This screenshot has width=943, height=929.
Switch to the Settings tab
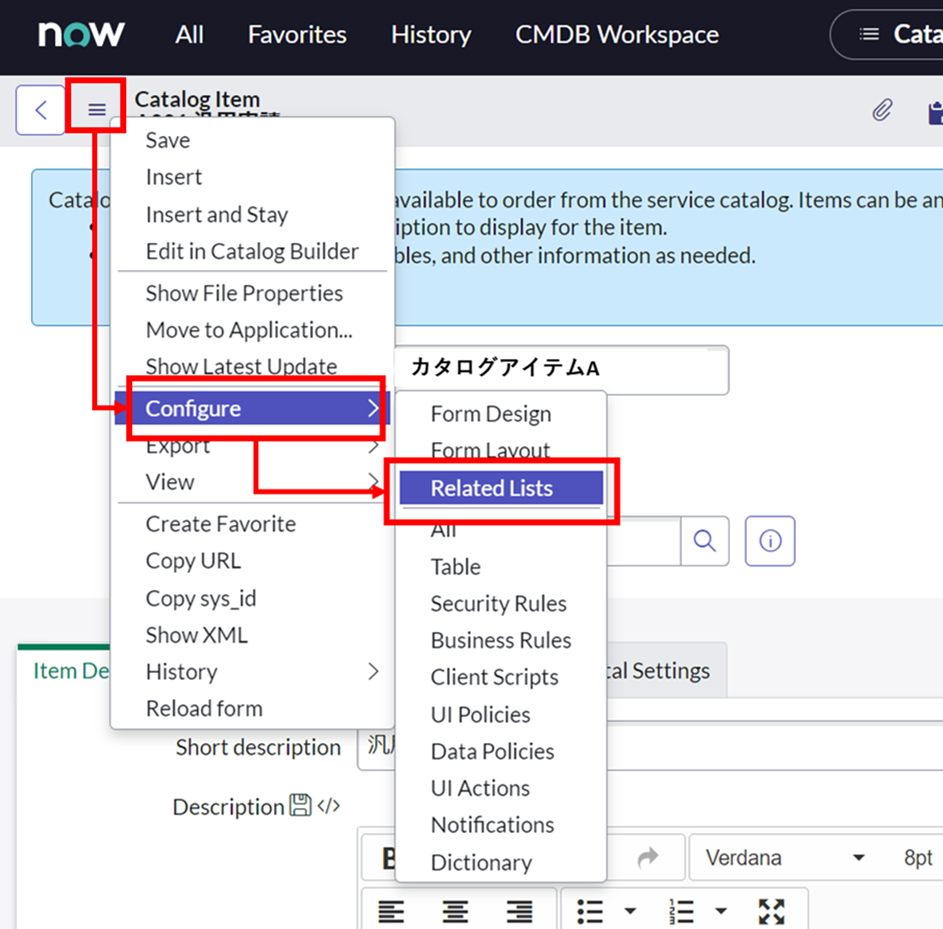pyautogui.click(x=666, y=670)
